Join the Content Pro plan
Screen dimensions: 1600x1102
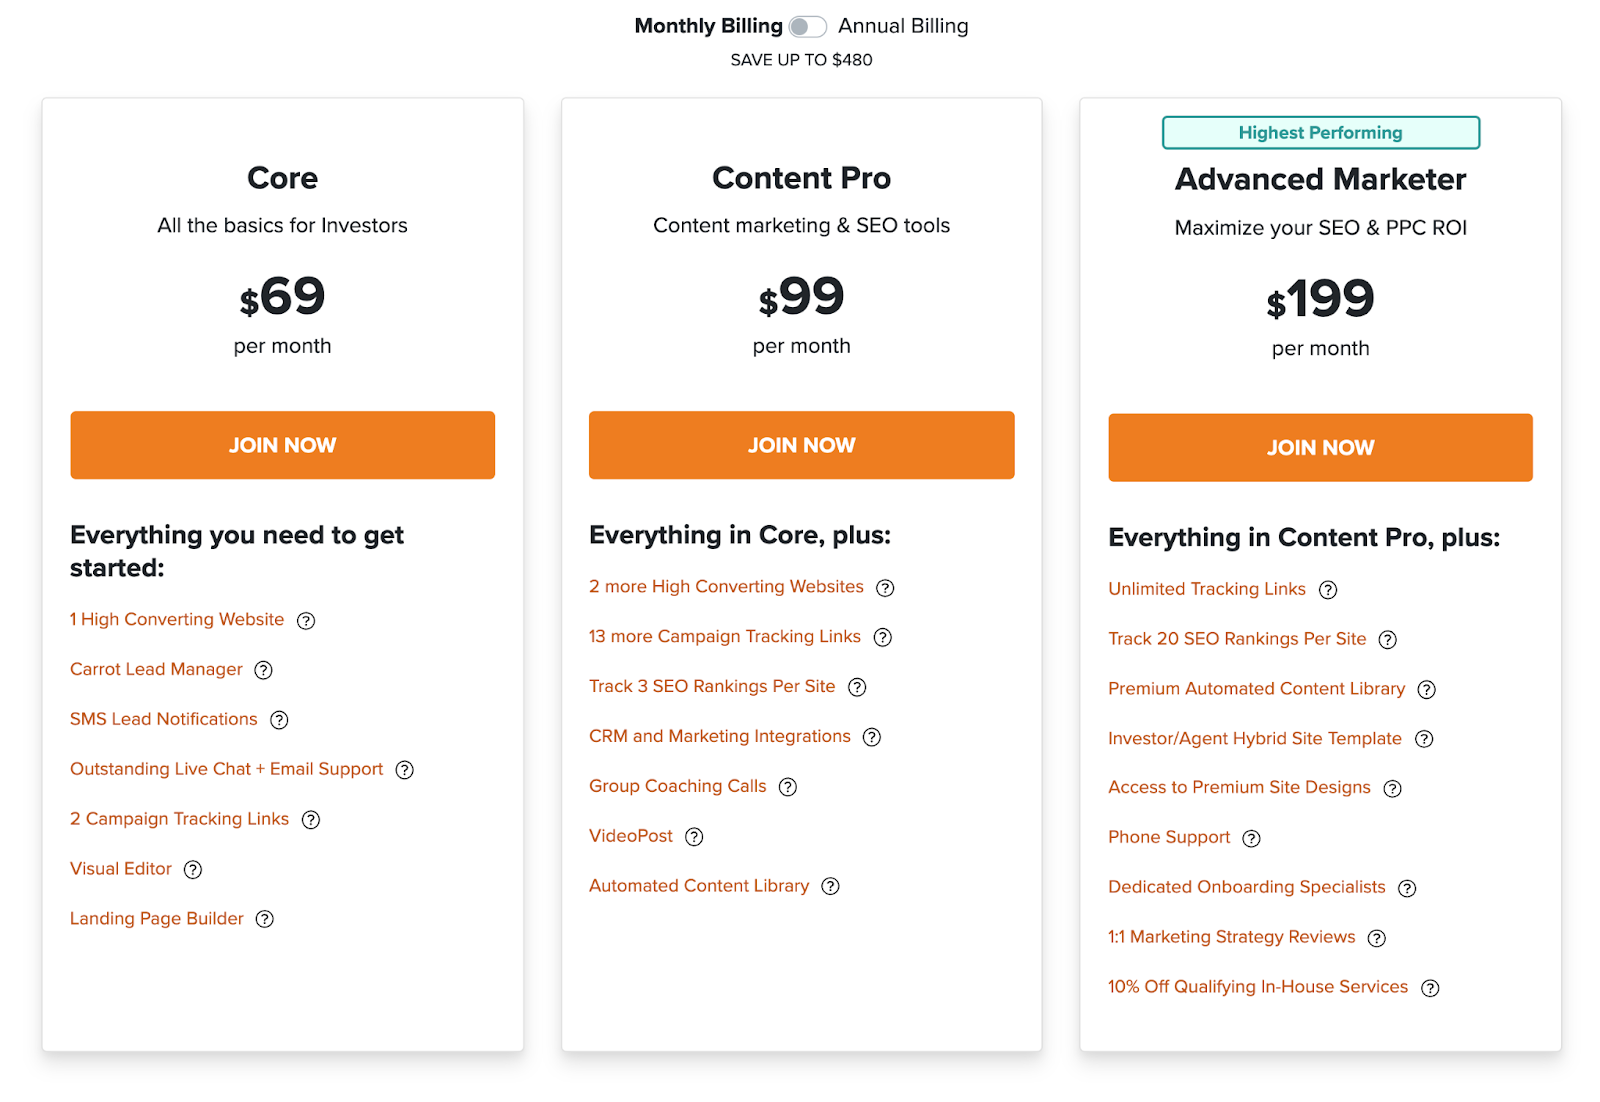click(x=801, y=445)
